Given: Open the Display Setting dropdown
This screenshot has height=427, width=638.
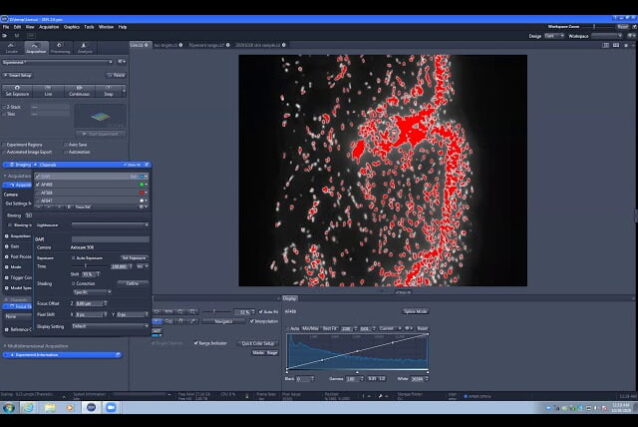Looking at the screenshot, I should click(108, 326).
